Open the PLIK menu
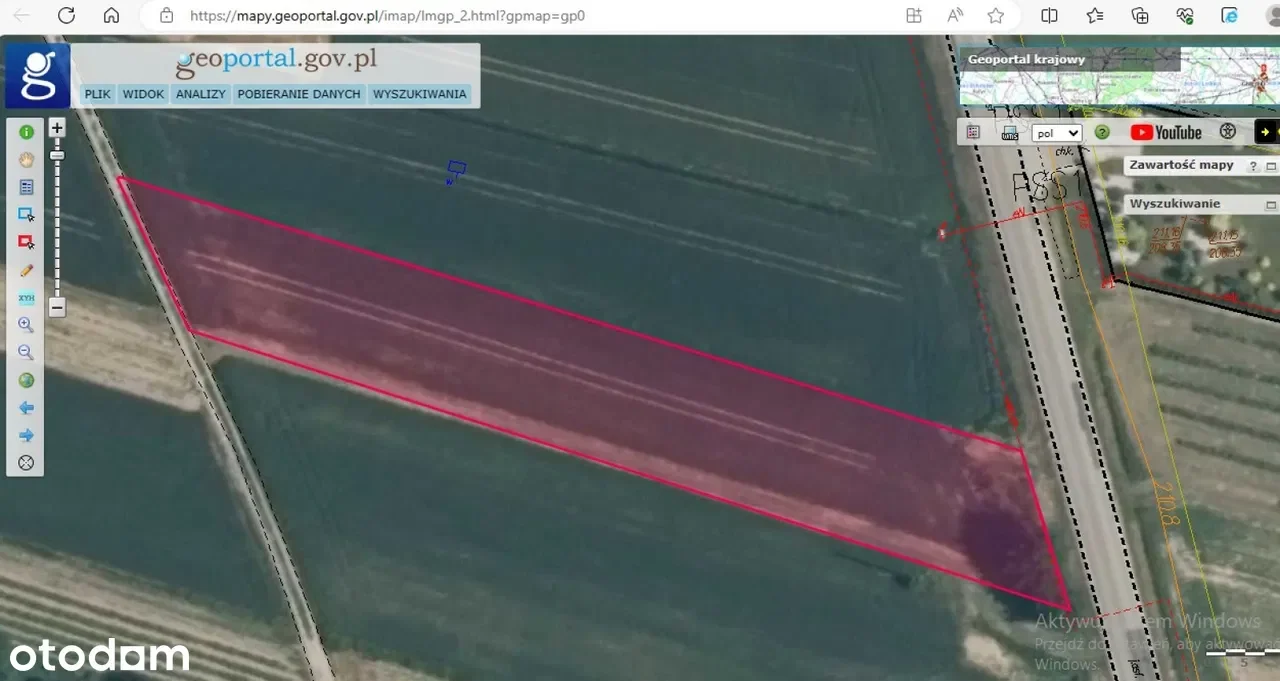 pyautogui.click(x=98, y=94)
